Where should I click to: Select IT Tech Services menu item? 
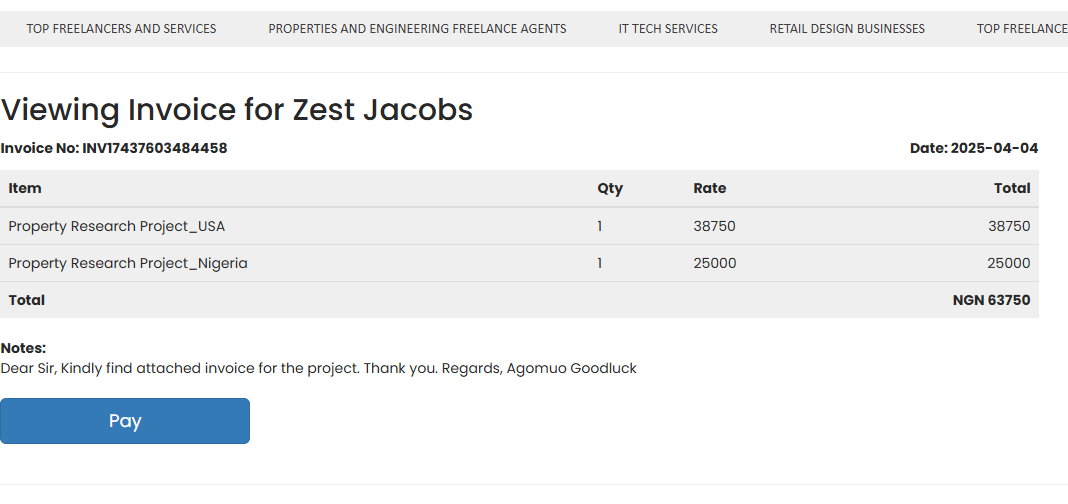coord(668,29)
